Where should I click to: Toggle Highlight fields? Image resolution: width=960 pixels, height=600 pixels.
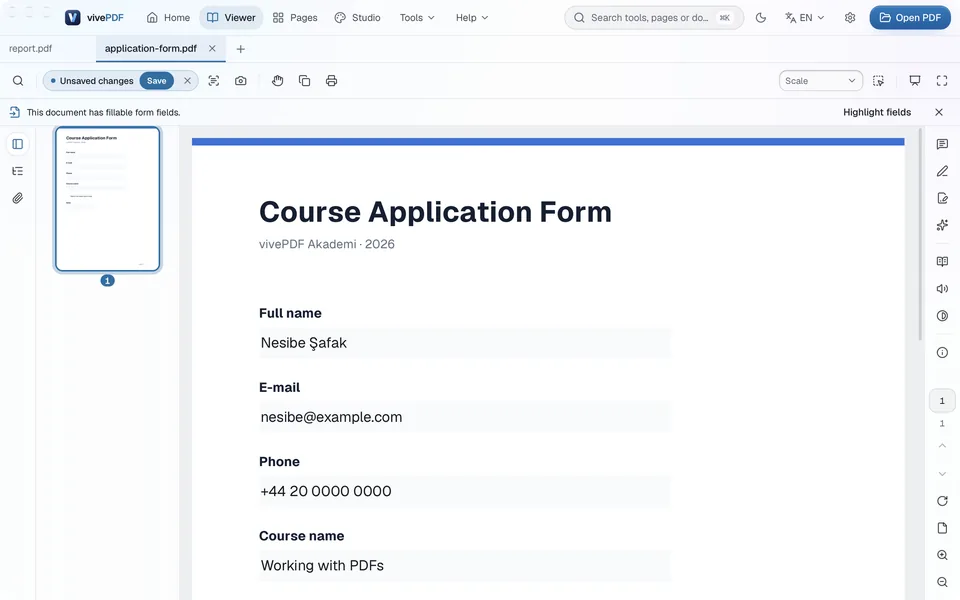(x=877, y=112)
